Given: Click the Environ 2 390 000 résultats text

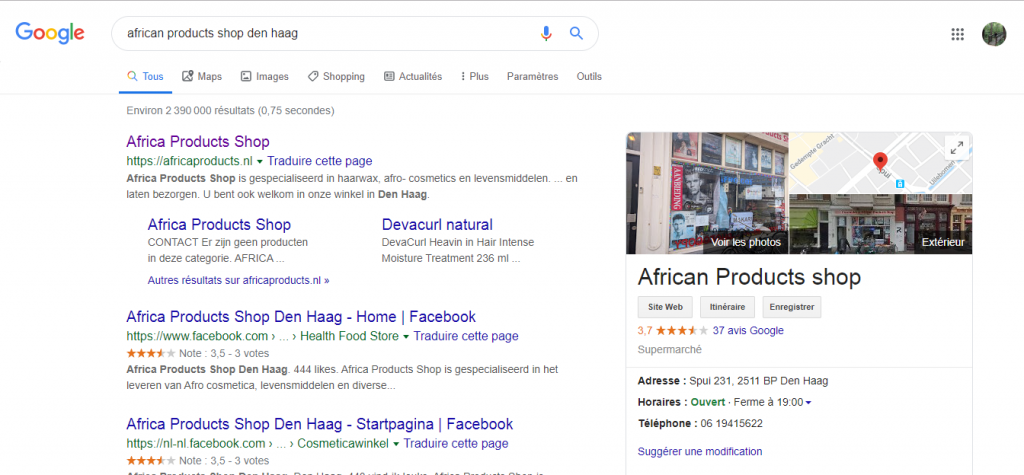Looking at the screenshot, I should [x=231, y=111].
